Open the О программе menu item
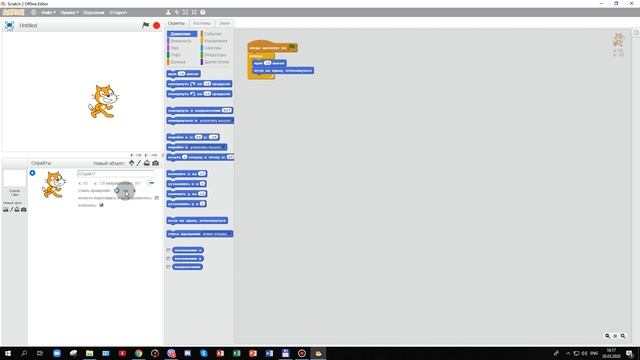The image size is (640, 360). [x=118, y=12]
